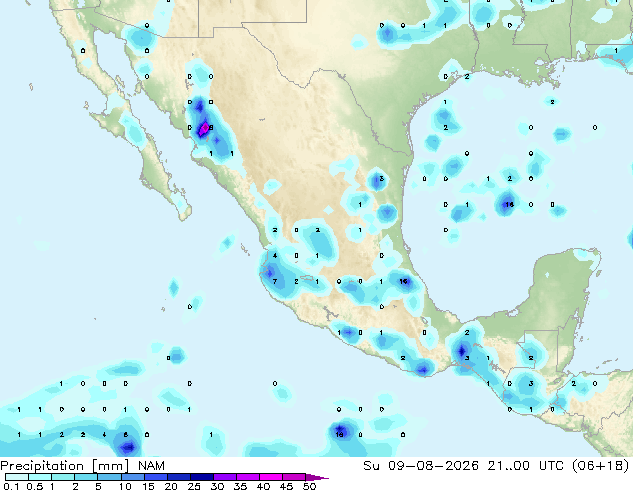The image size is (634, 490).
Task: Click the legend label '10'
Action: click(125, 486)
